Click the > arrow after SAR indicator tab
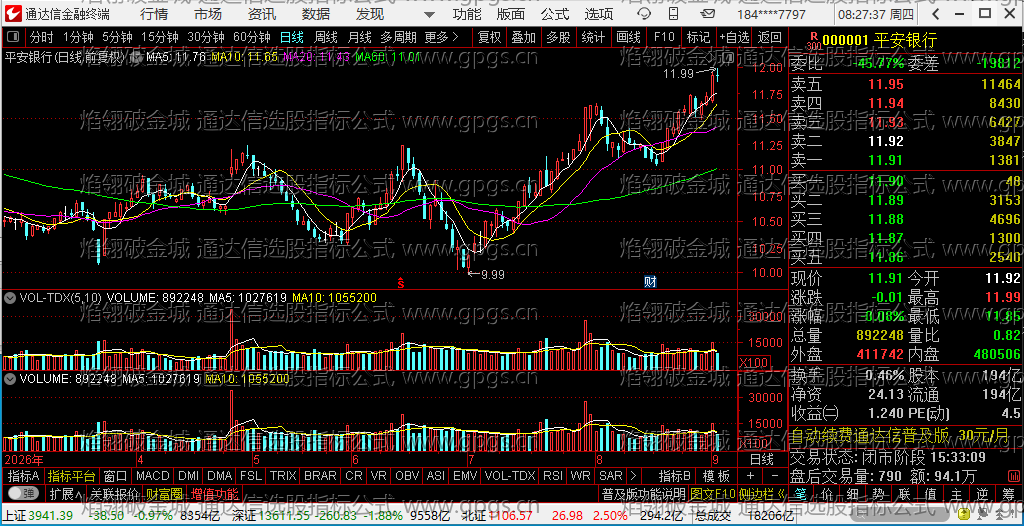 pyautogui.click(x=632, y=475)
